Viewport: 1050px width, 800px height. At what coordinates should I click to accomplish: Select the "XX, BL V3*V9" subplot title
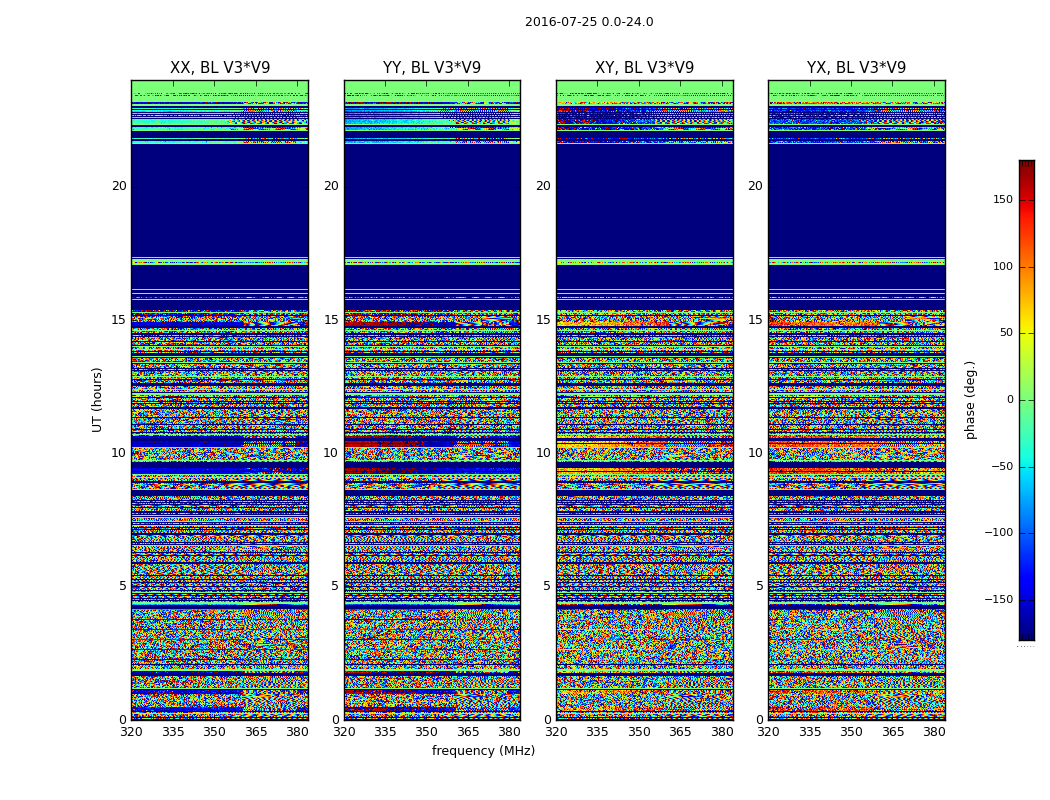[220, 68]
